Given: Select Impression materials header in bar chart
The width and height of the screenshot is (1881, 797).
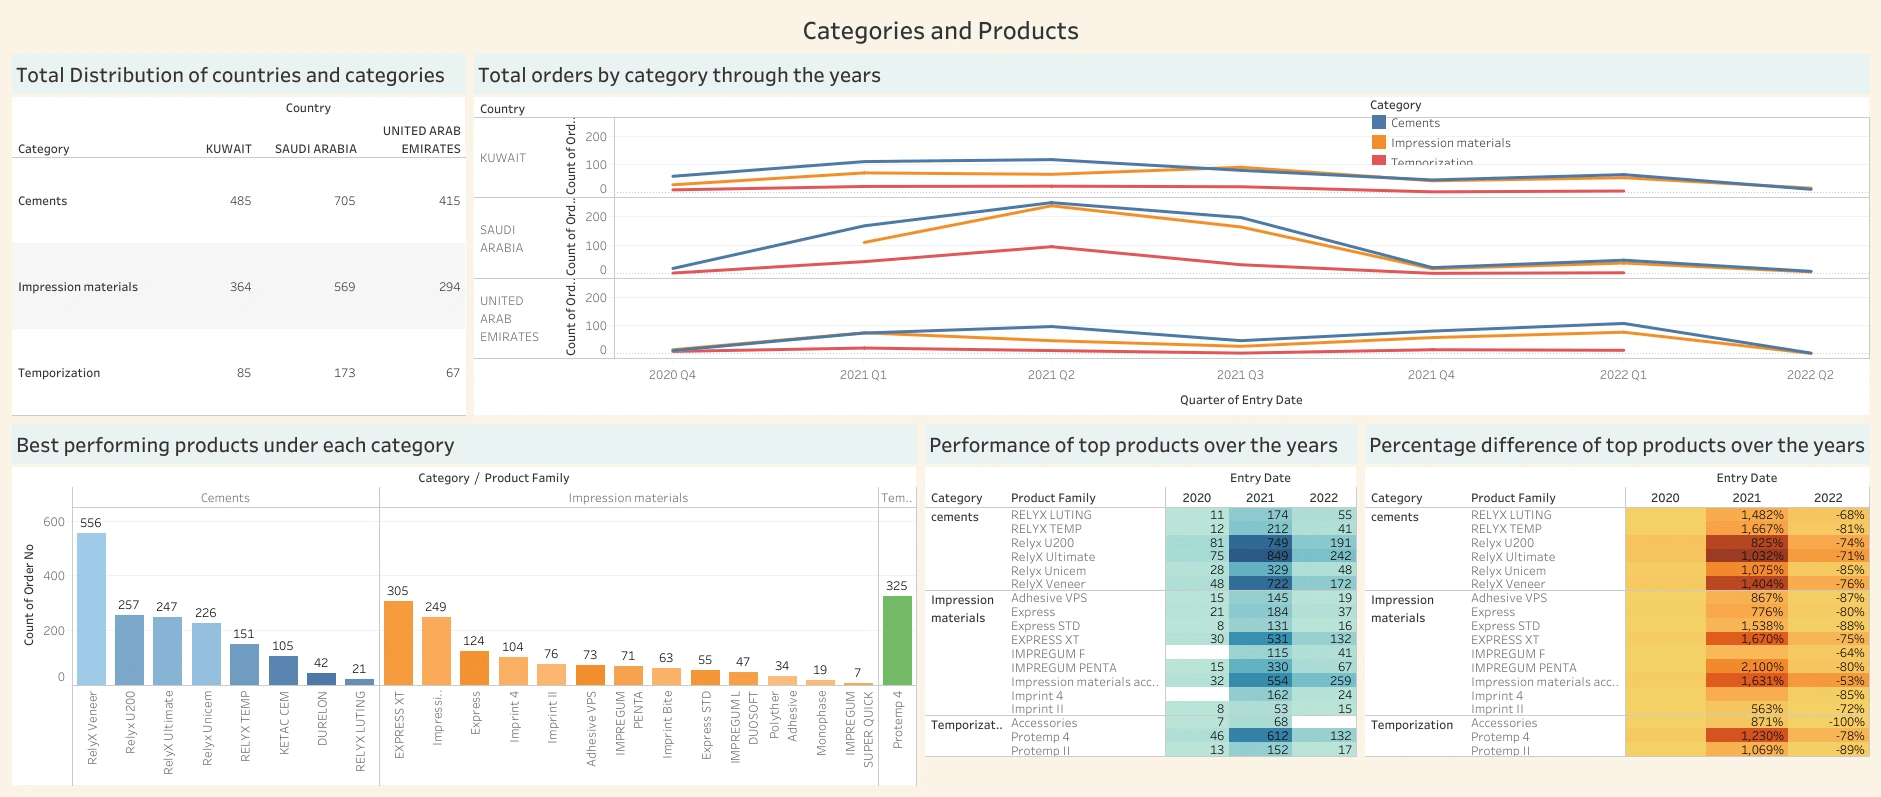Looking at the screenshot, I should (x=628, y=498).
